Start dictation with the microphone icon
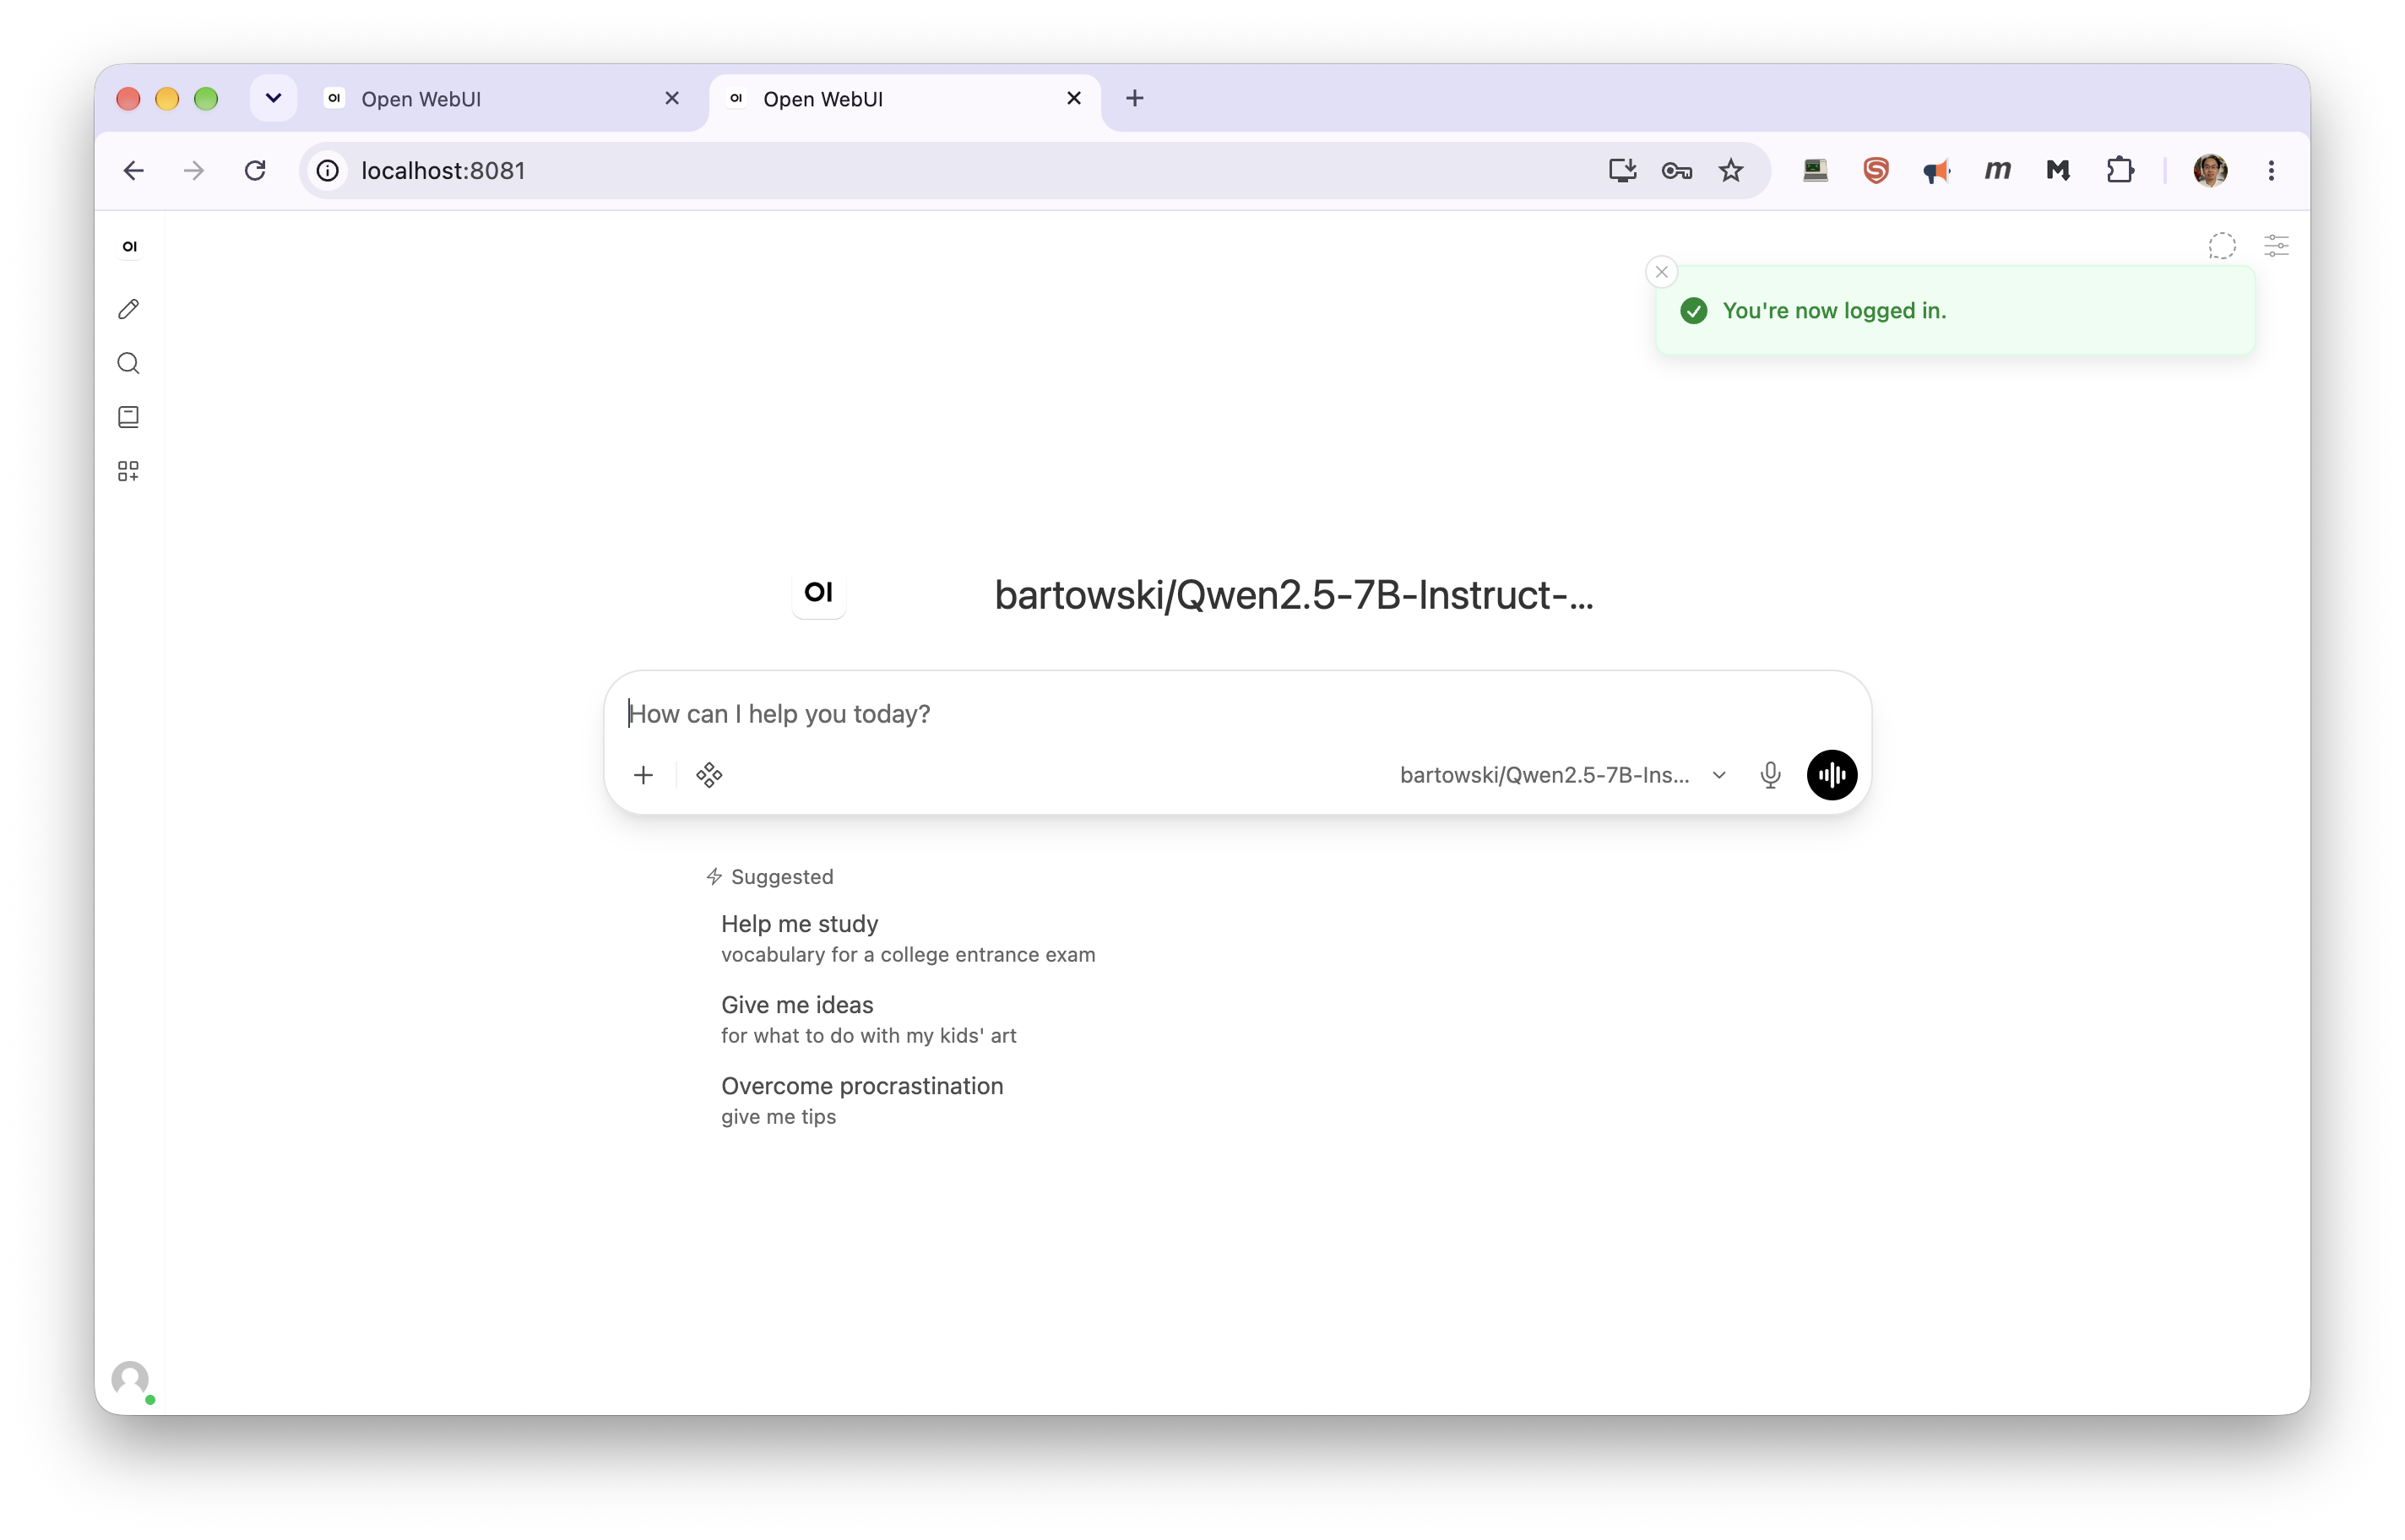 (x=1770, y=775)
